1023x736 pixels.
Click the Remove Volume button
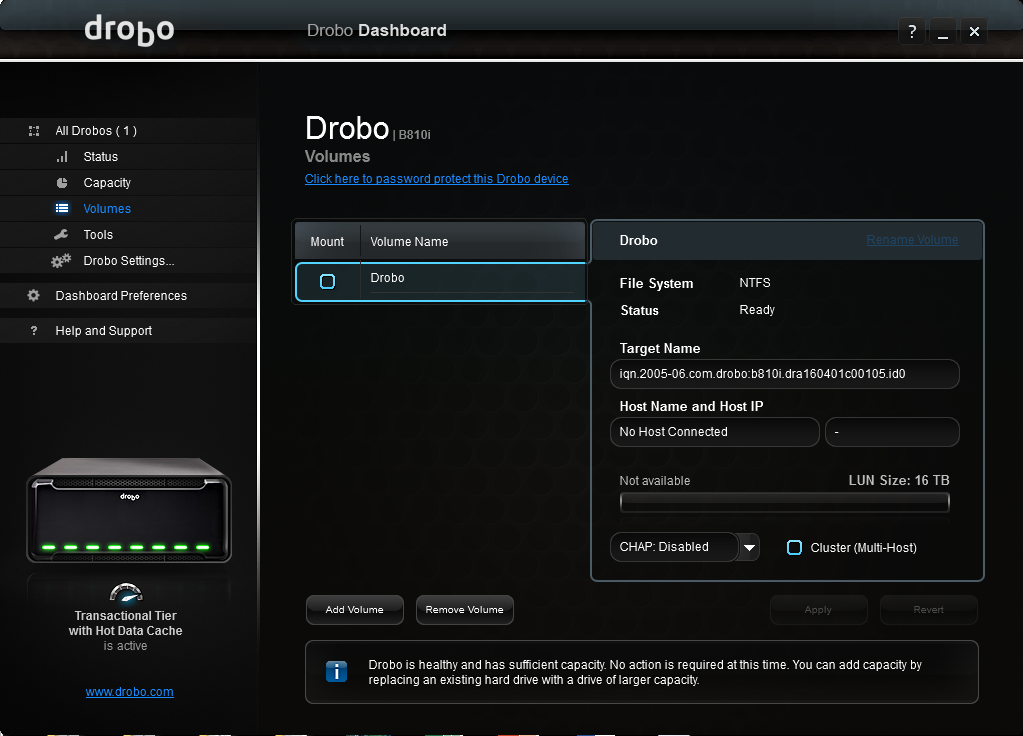[x=465, y=609]
